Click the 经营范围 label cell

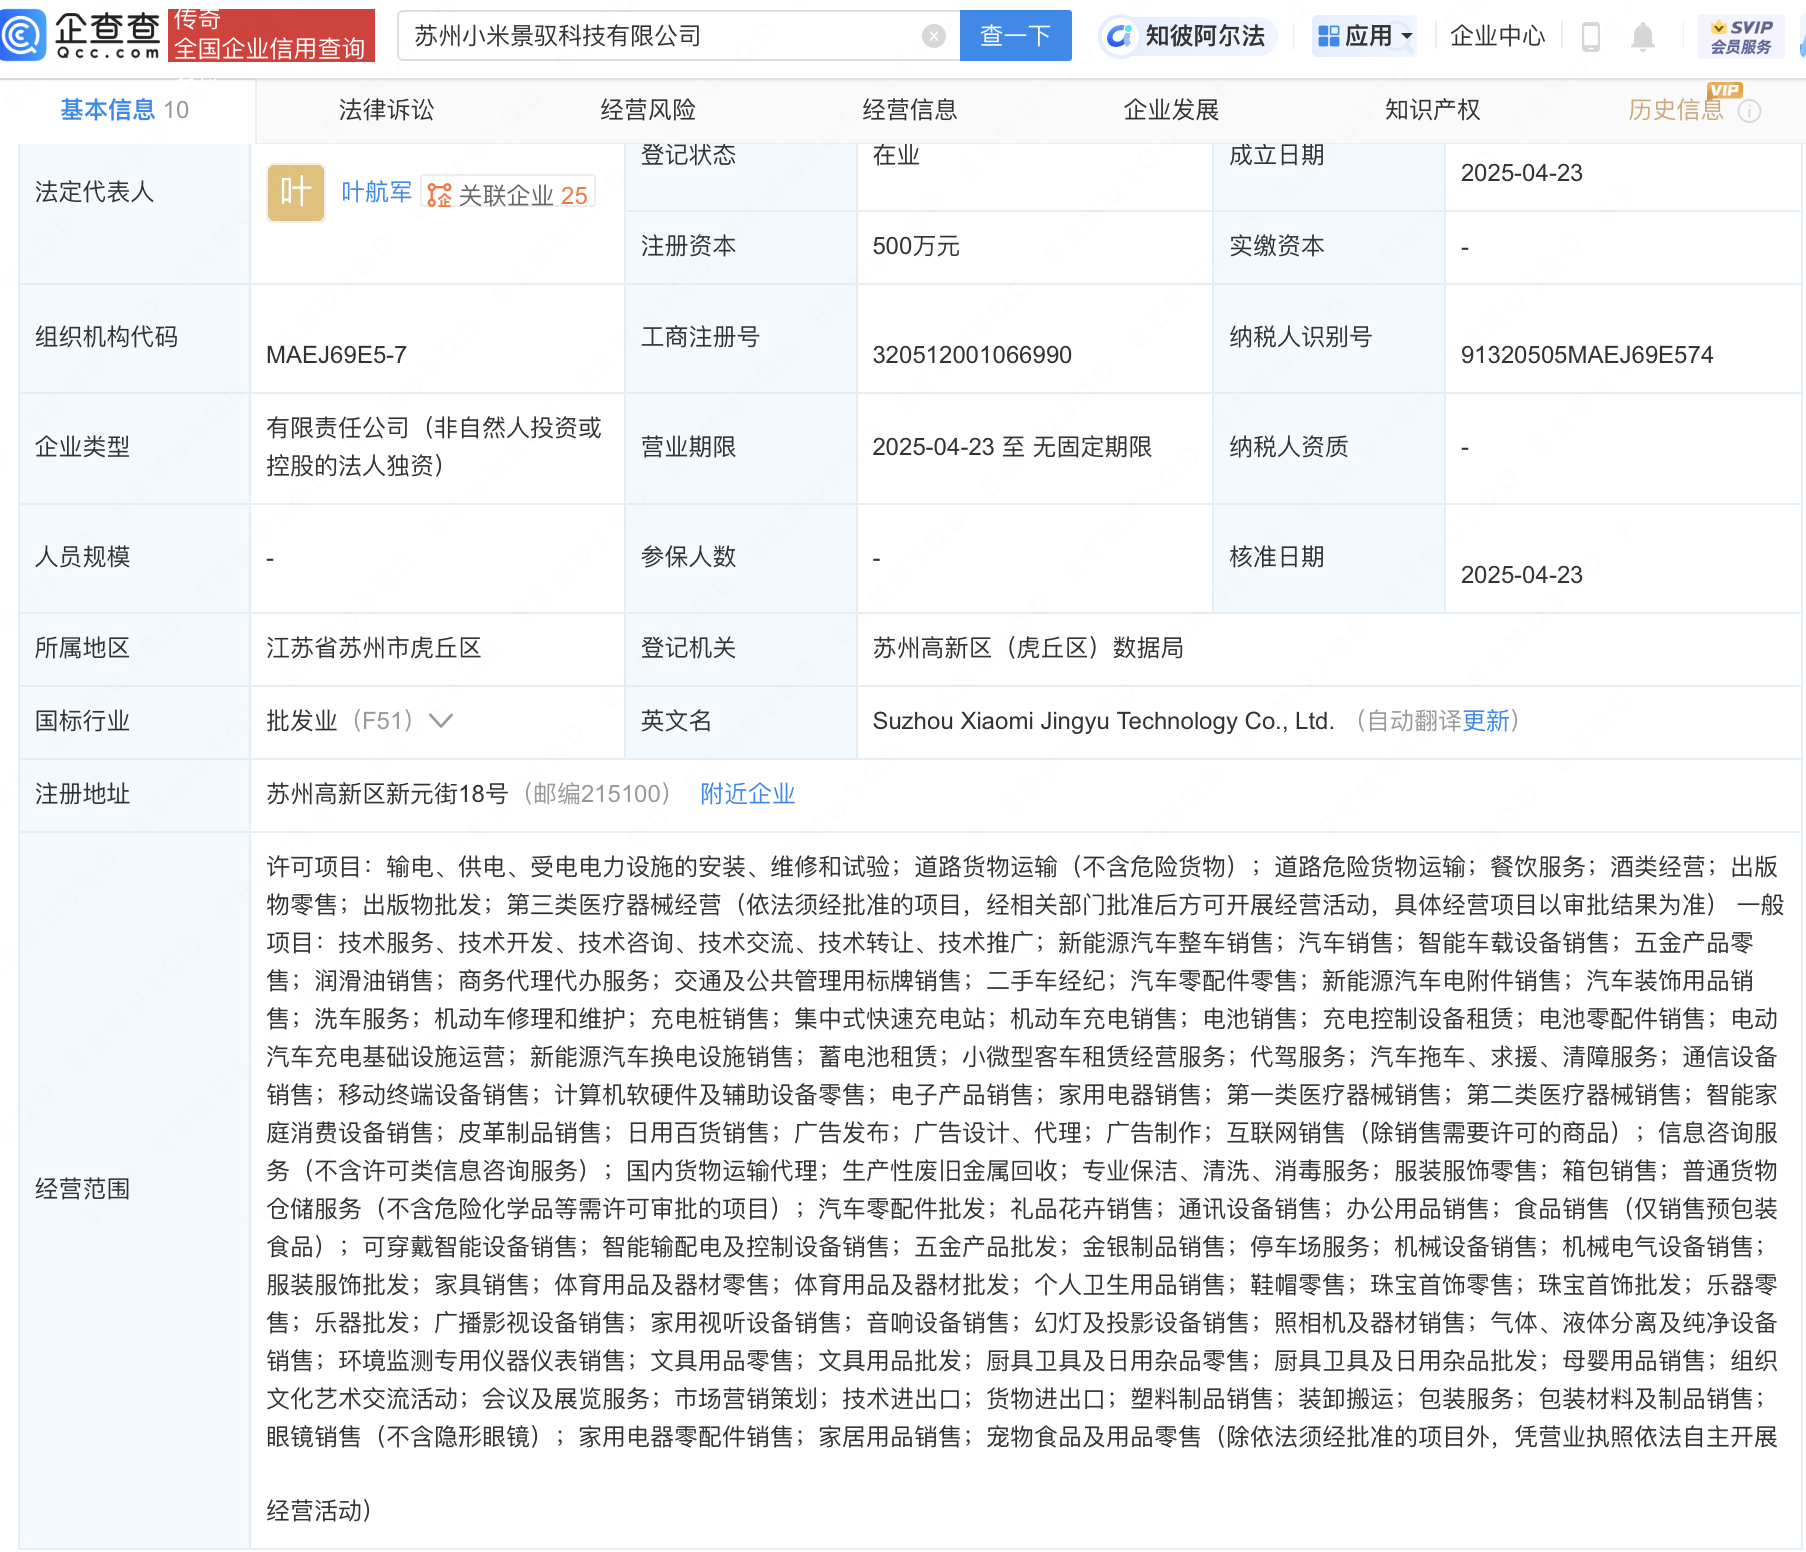point(134,1189)
